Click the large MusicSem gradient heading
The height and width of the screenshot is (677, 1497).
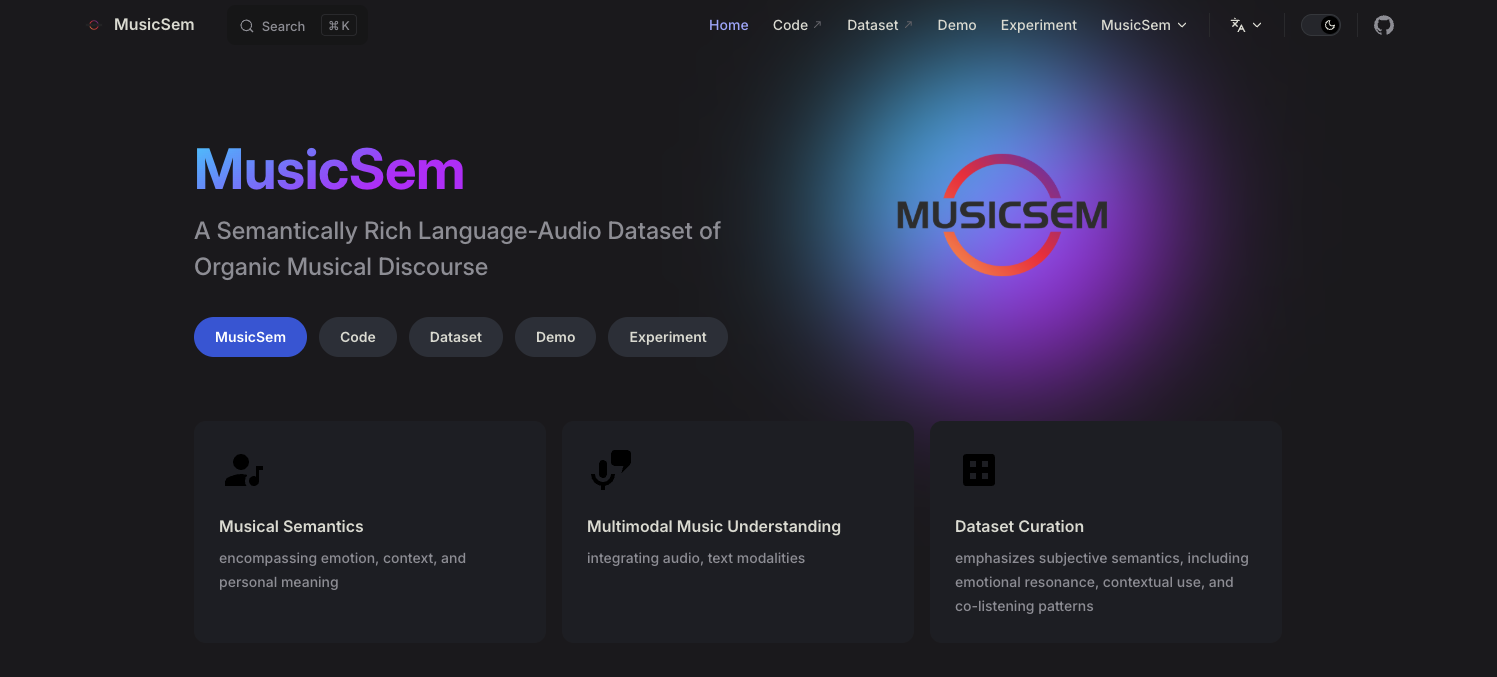[x=329, y=169]
